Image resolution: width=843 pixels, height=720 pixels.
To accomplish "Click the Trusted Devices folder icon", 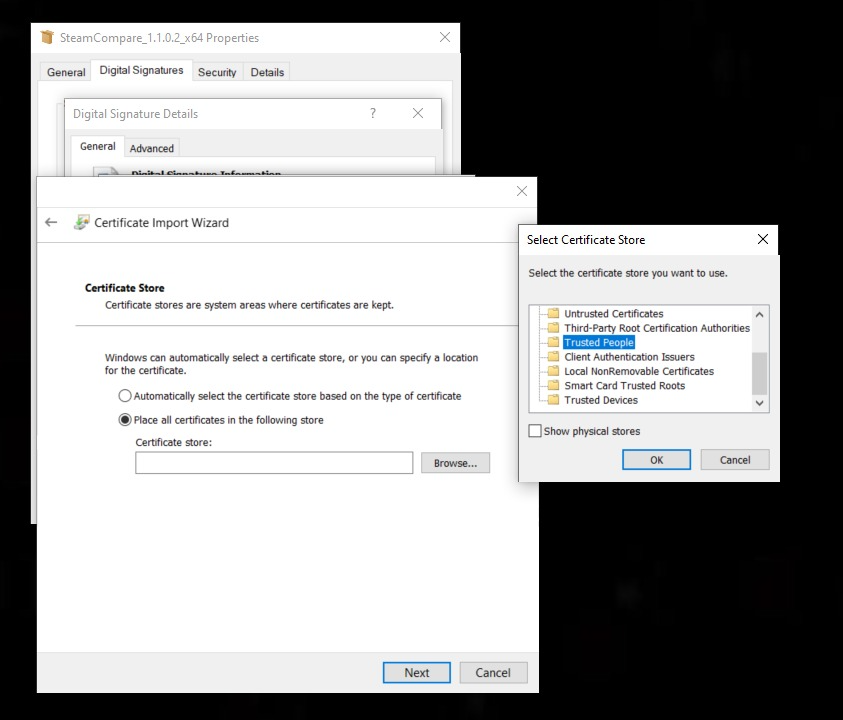I will click(x=553, y=400).
